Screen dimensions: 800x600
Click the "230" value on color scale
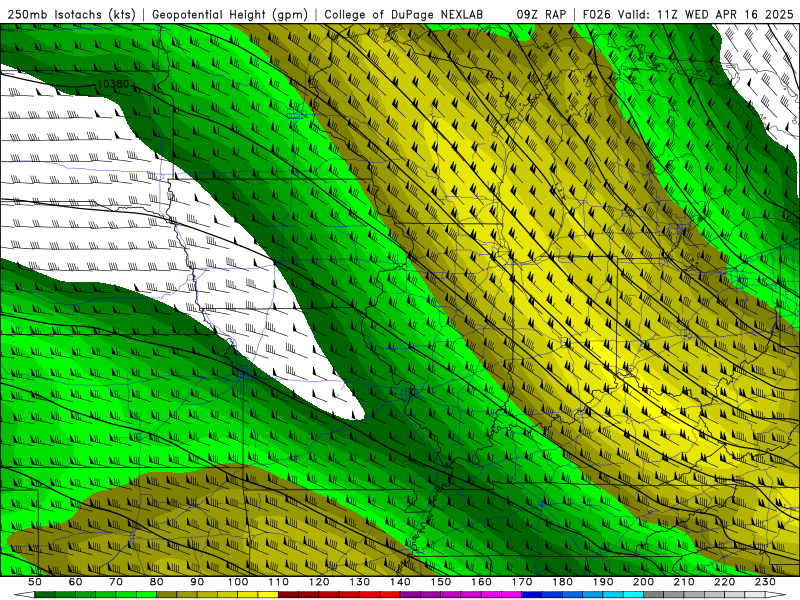pyautogui.click(x=765, y=582)
